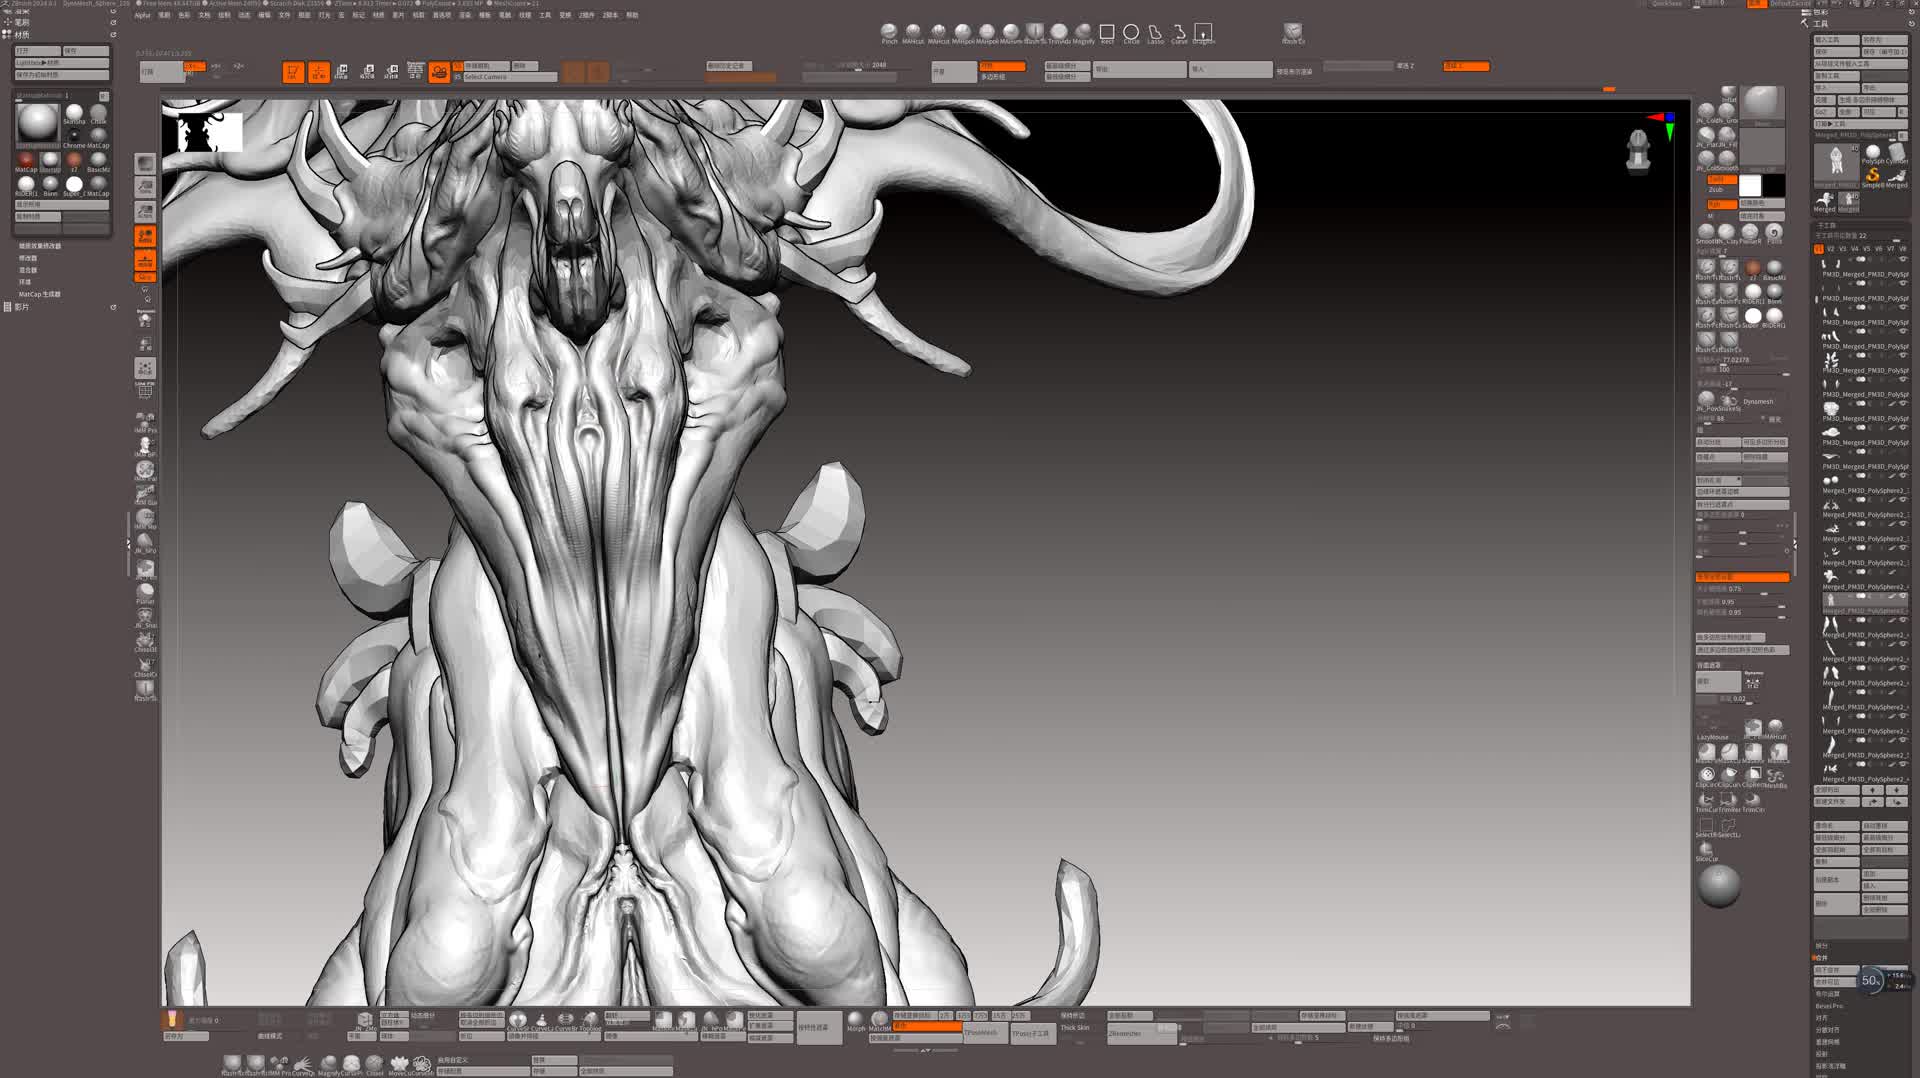Pick the Lasso selection icon
Image resolution: width=1920 pixels, height=1078 pixels.
(1155, 32)
